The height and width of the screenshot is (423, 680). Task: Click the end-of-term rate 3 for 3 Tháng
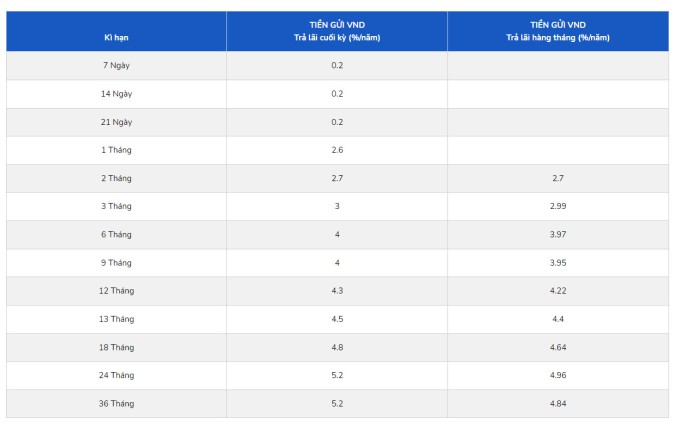pyautogui.click(x=337, y=207)
